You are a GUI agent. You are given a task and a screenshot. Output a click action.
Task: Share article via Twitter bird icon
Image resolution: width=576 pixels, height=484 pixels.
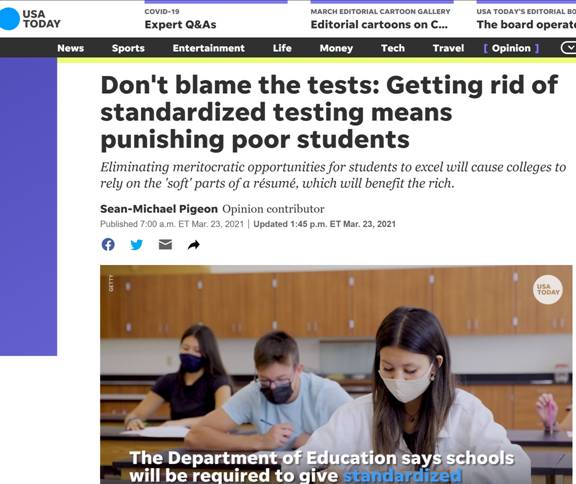pos(137,245)
